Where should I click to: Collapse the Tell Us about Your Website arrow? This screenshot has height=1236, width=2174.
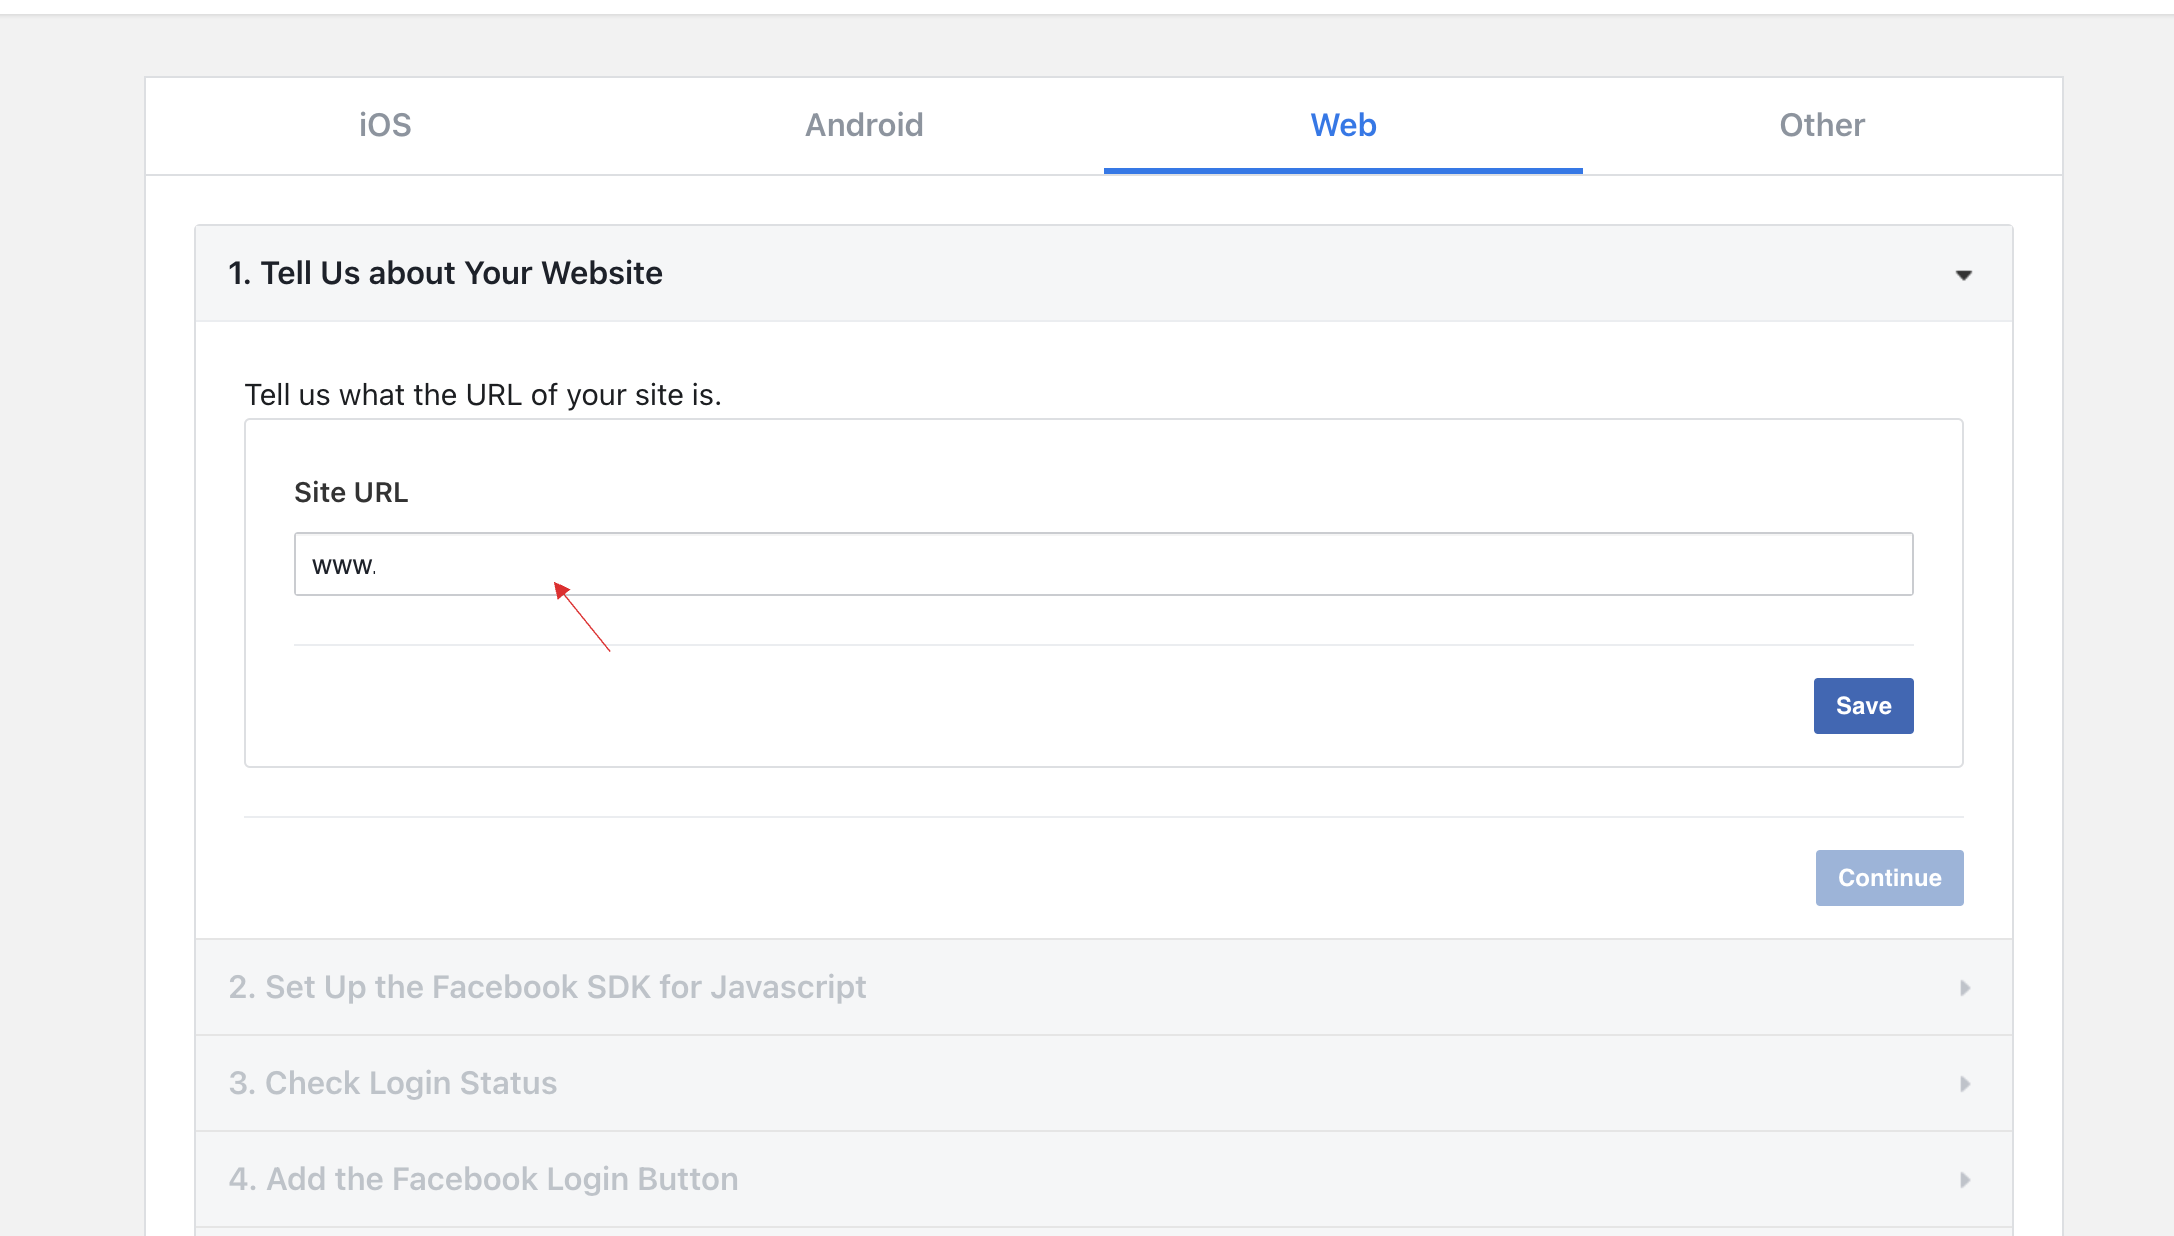coord(1964,275)
